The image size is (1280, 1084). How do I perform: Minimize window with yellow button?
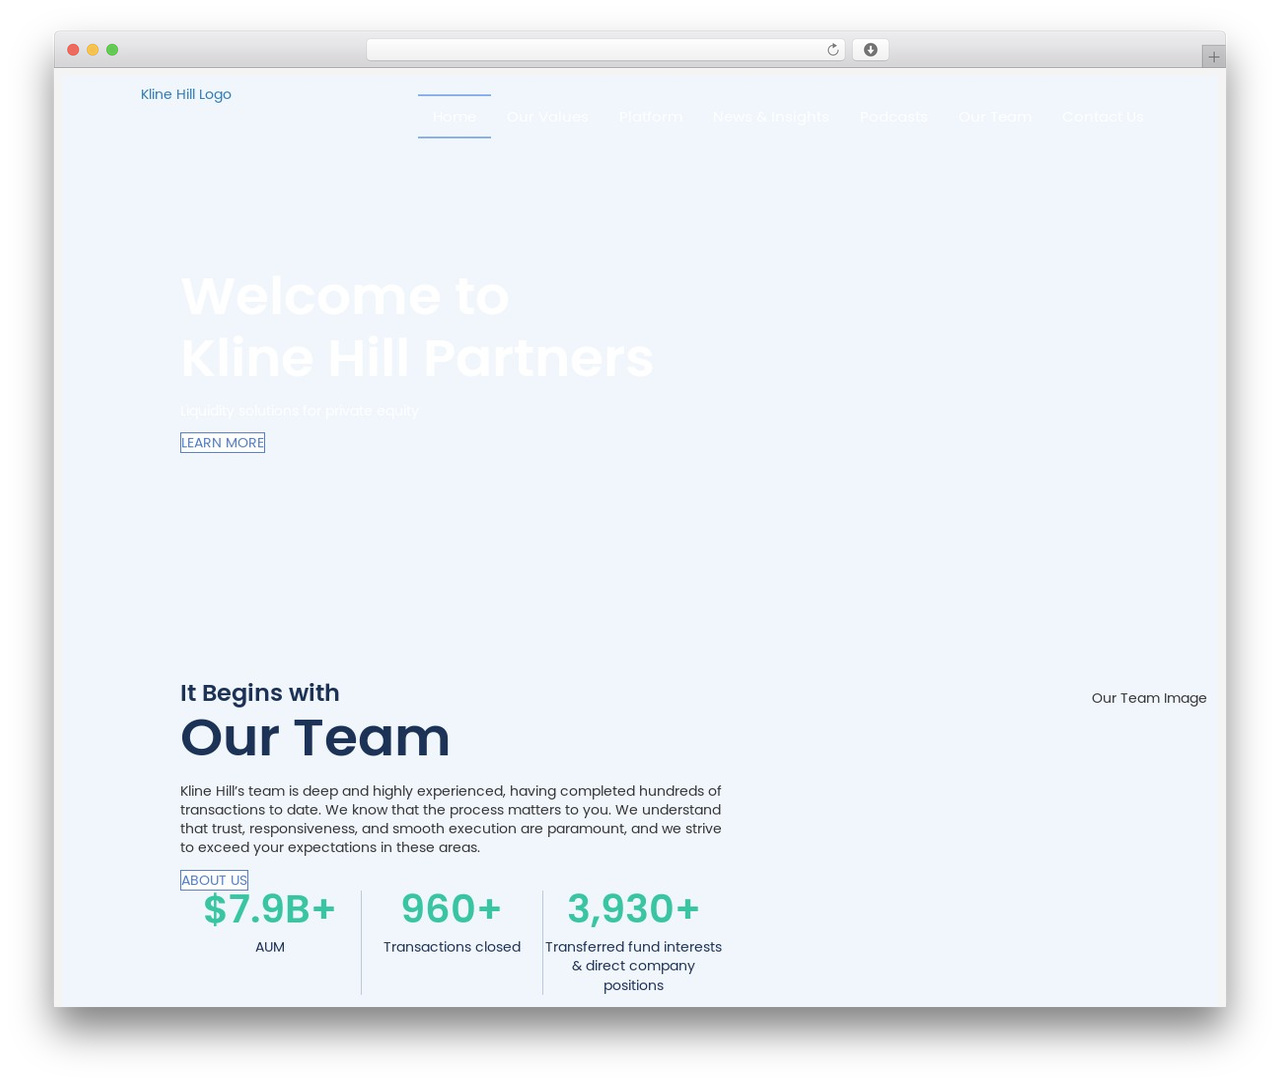(93, 50)
